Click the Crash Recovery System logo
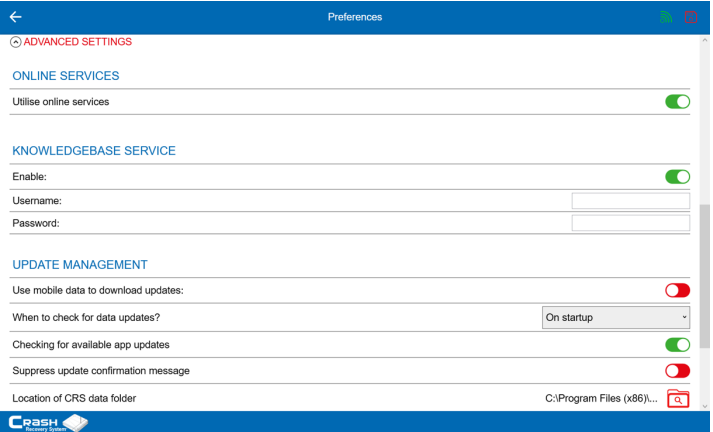Viewport: 713px width, 432px height. 48,422
